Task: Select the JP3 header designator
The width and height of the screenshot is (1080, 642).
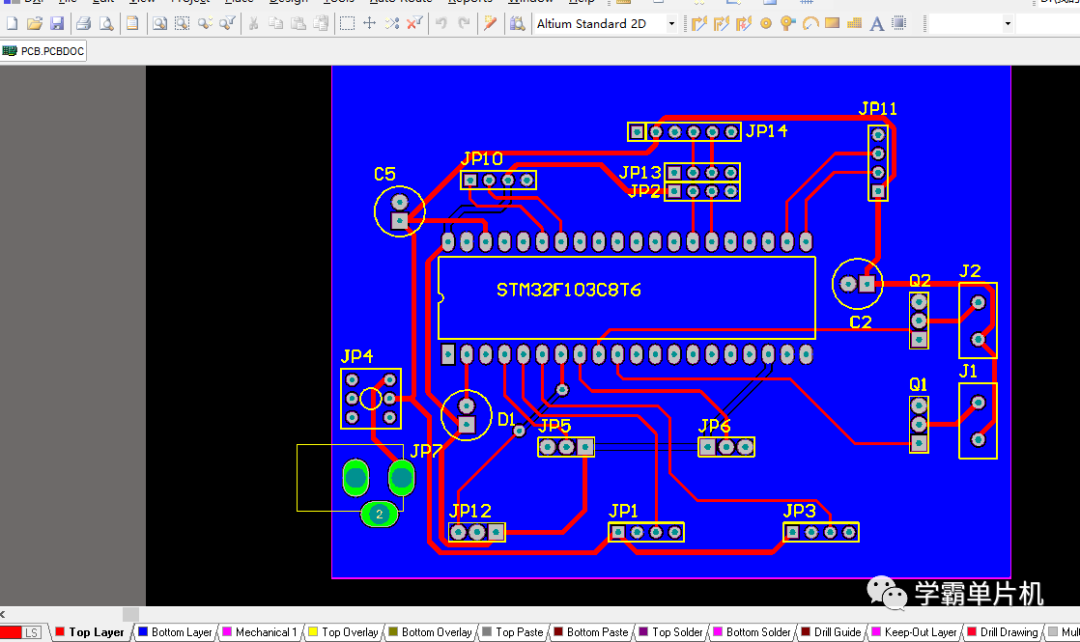Action: [799, 511]
